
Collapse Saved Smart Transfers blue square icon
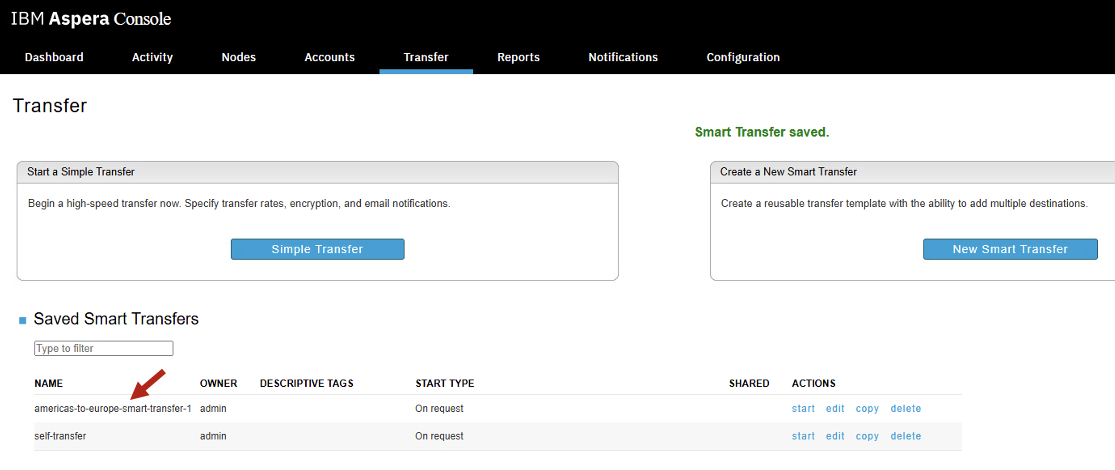tap(23, 321)
